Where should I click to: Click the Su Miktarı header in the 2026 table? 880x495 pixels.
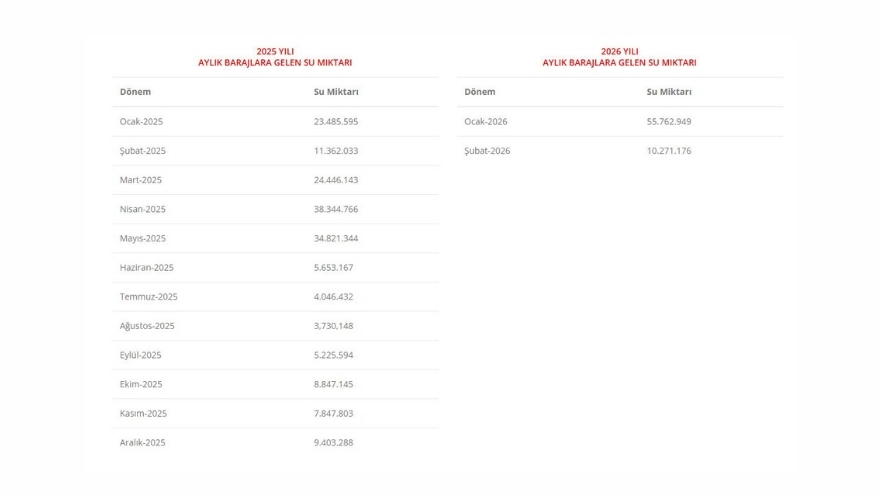tap(669, 92)
